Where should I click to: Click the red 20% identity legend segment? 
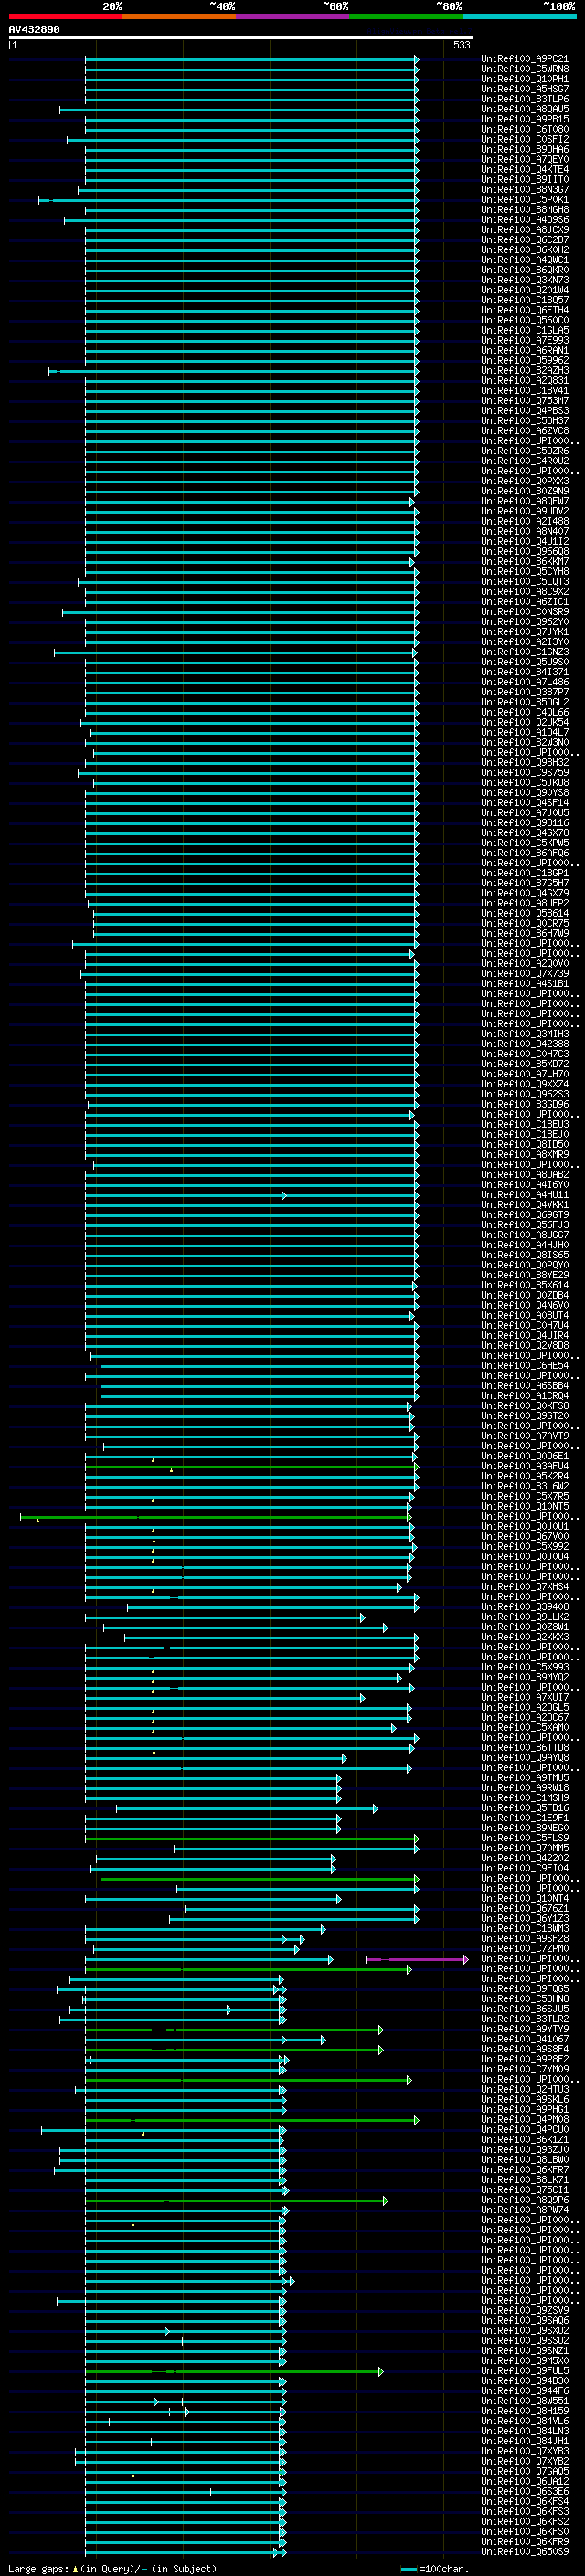pyautogui.click(x=65, y=16)
